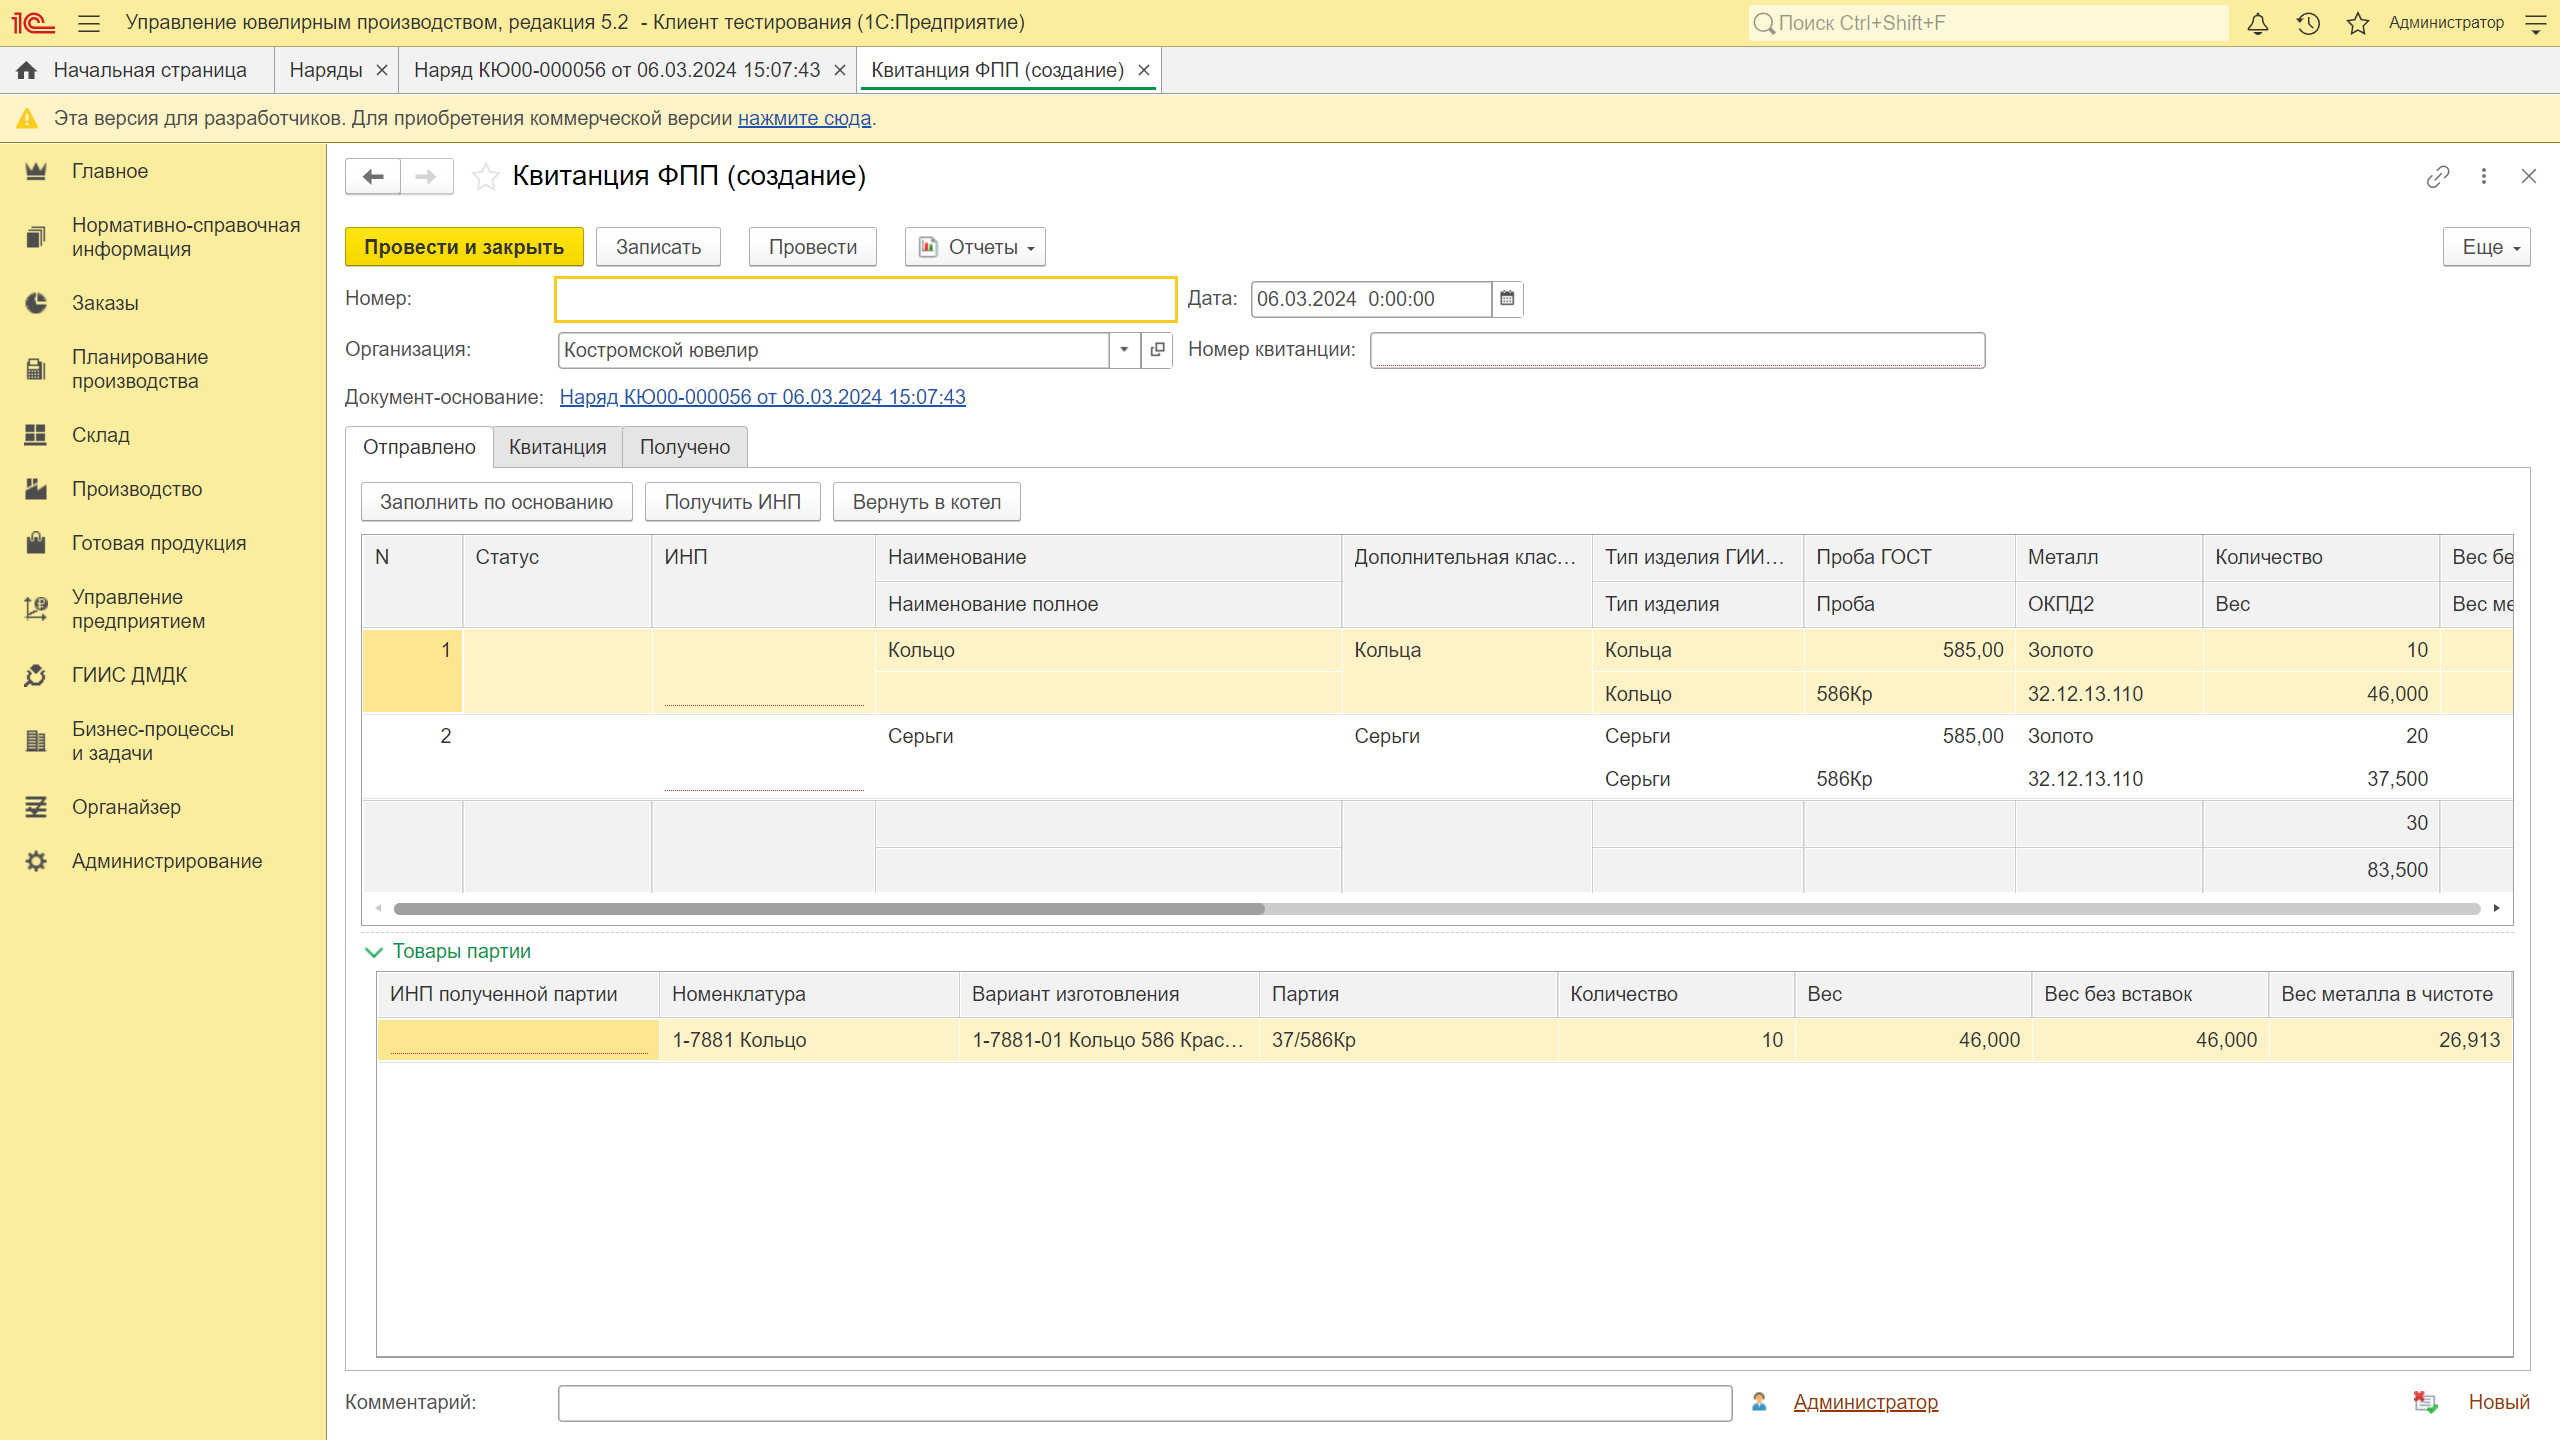Click the Записать button
This screenshot has height=1440, width=2560.
coord(658,247)
